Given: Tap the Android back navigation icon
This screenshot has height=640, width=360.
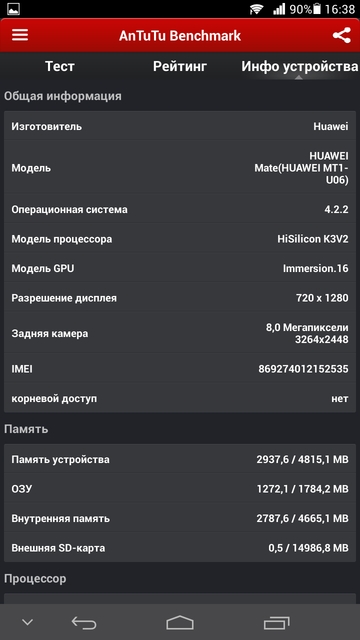Looking at the screenshot, I should point(84,622).
